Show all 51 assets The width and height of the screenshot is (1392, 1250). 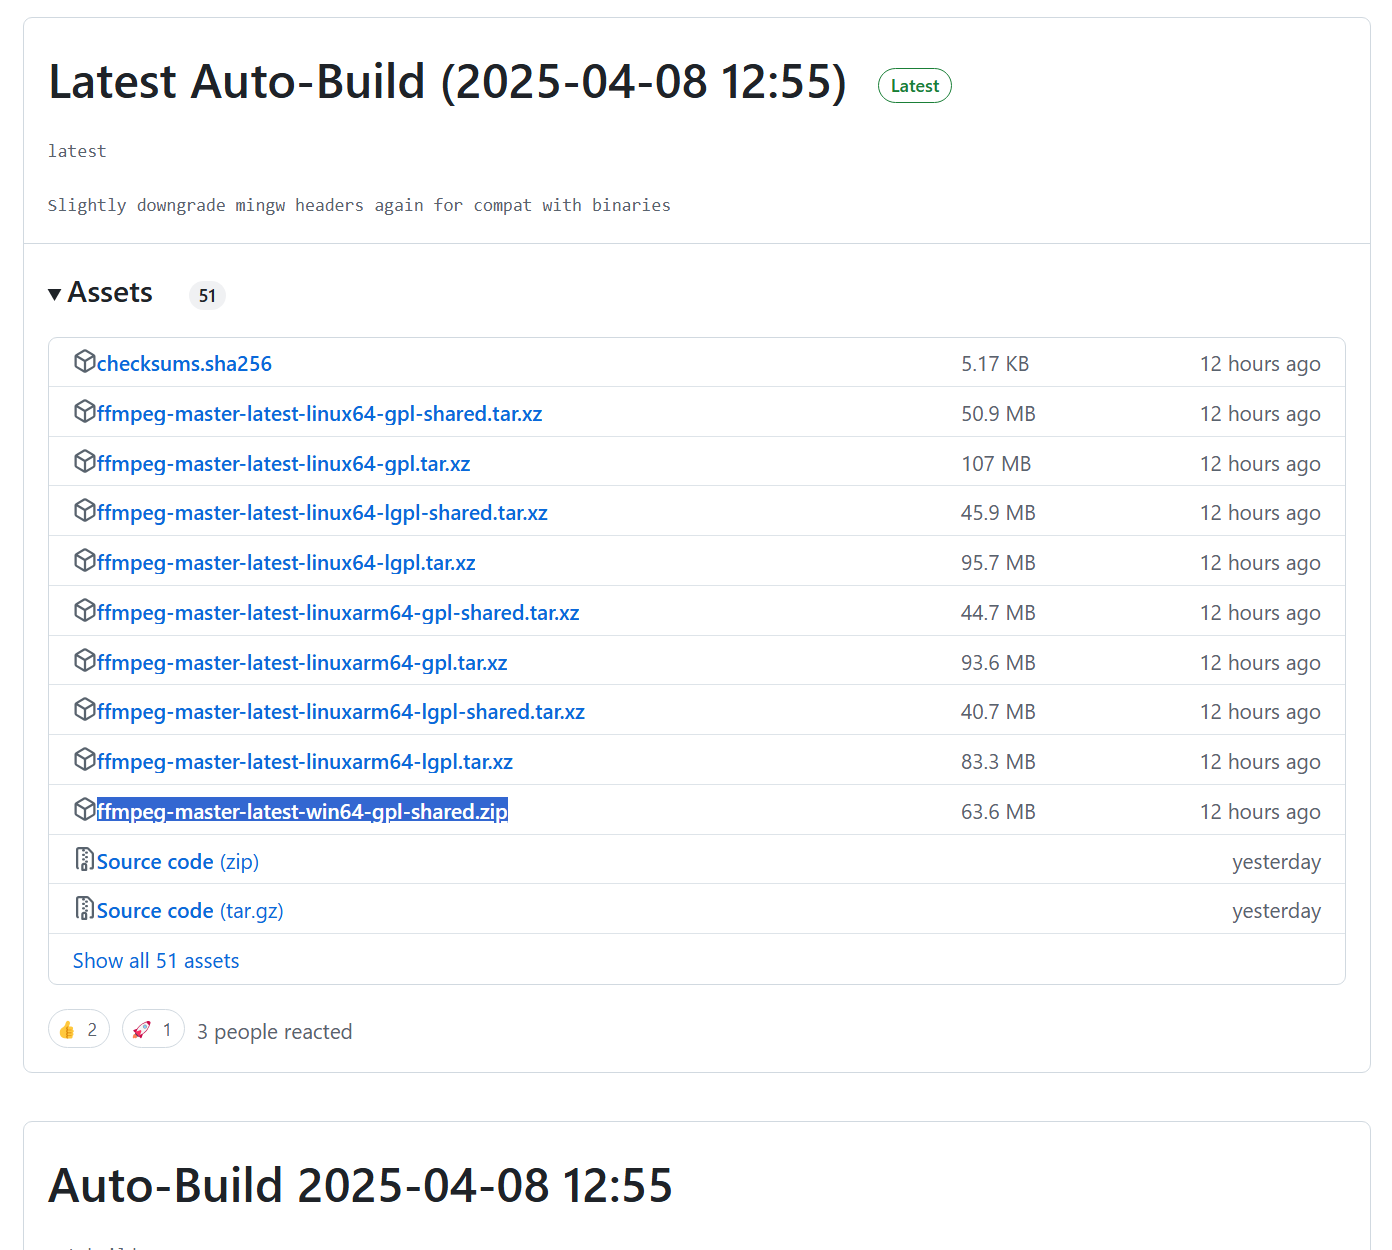coord(156,961)
